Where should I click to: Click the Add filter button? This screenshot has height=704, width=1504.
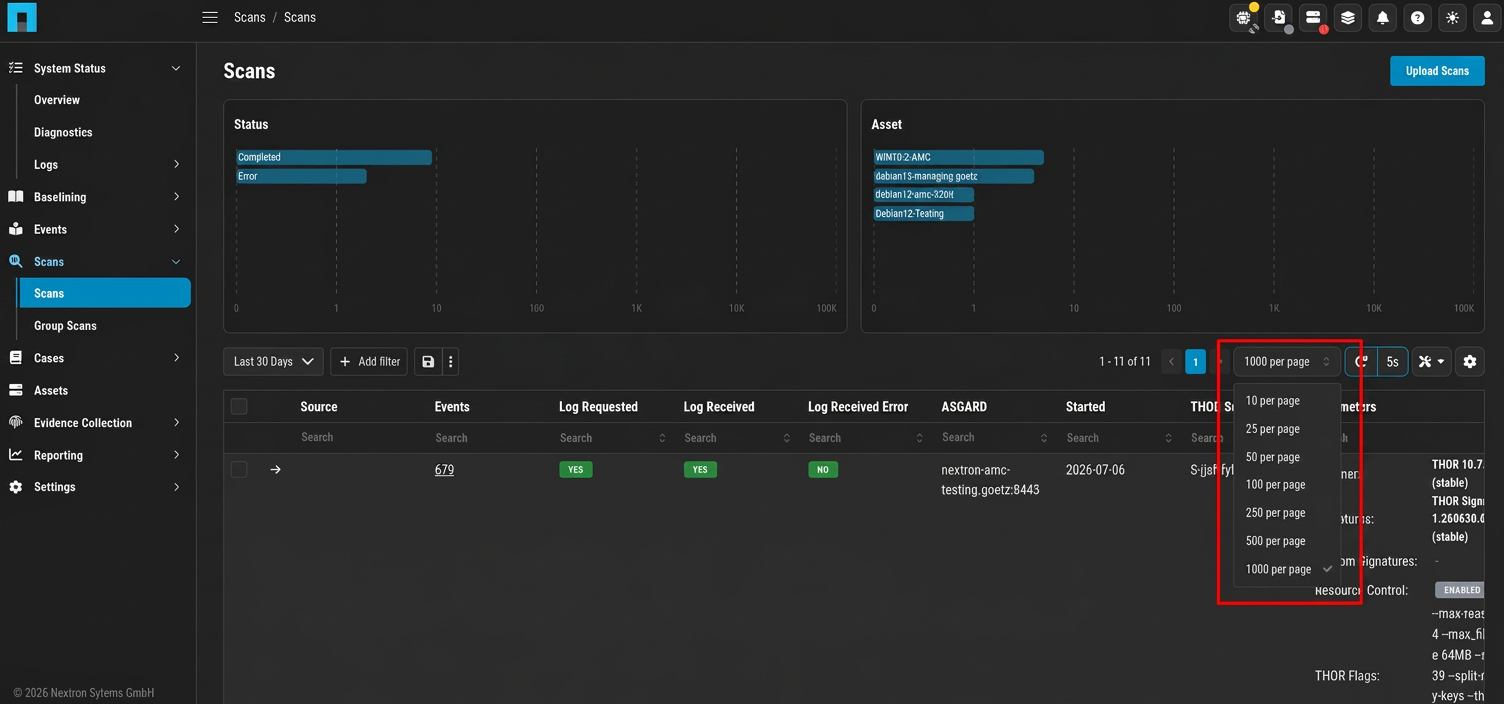pyautogui.click(x=369, y=361)
